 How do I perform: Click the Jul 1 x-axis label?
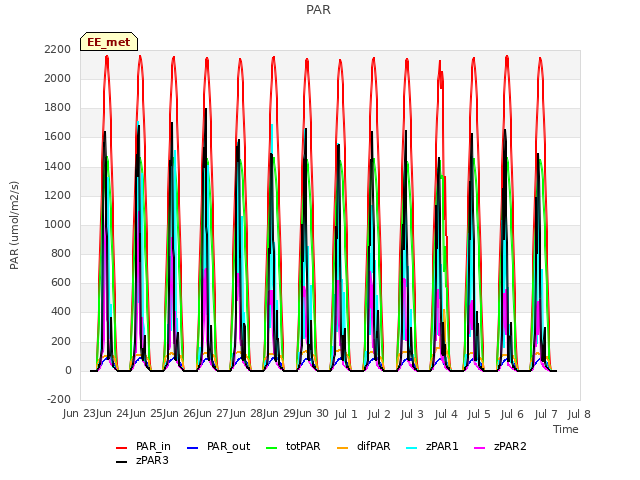[x=346, y=414]
